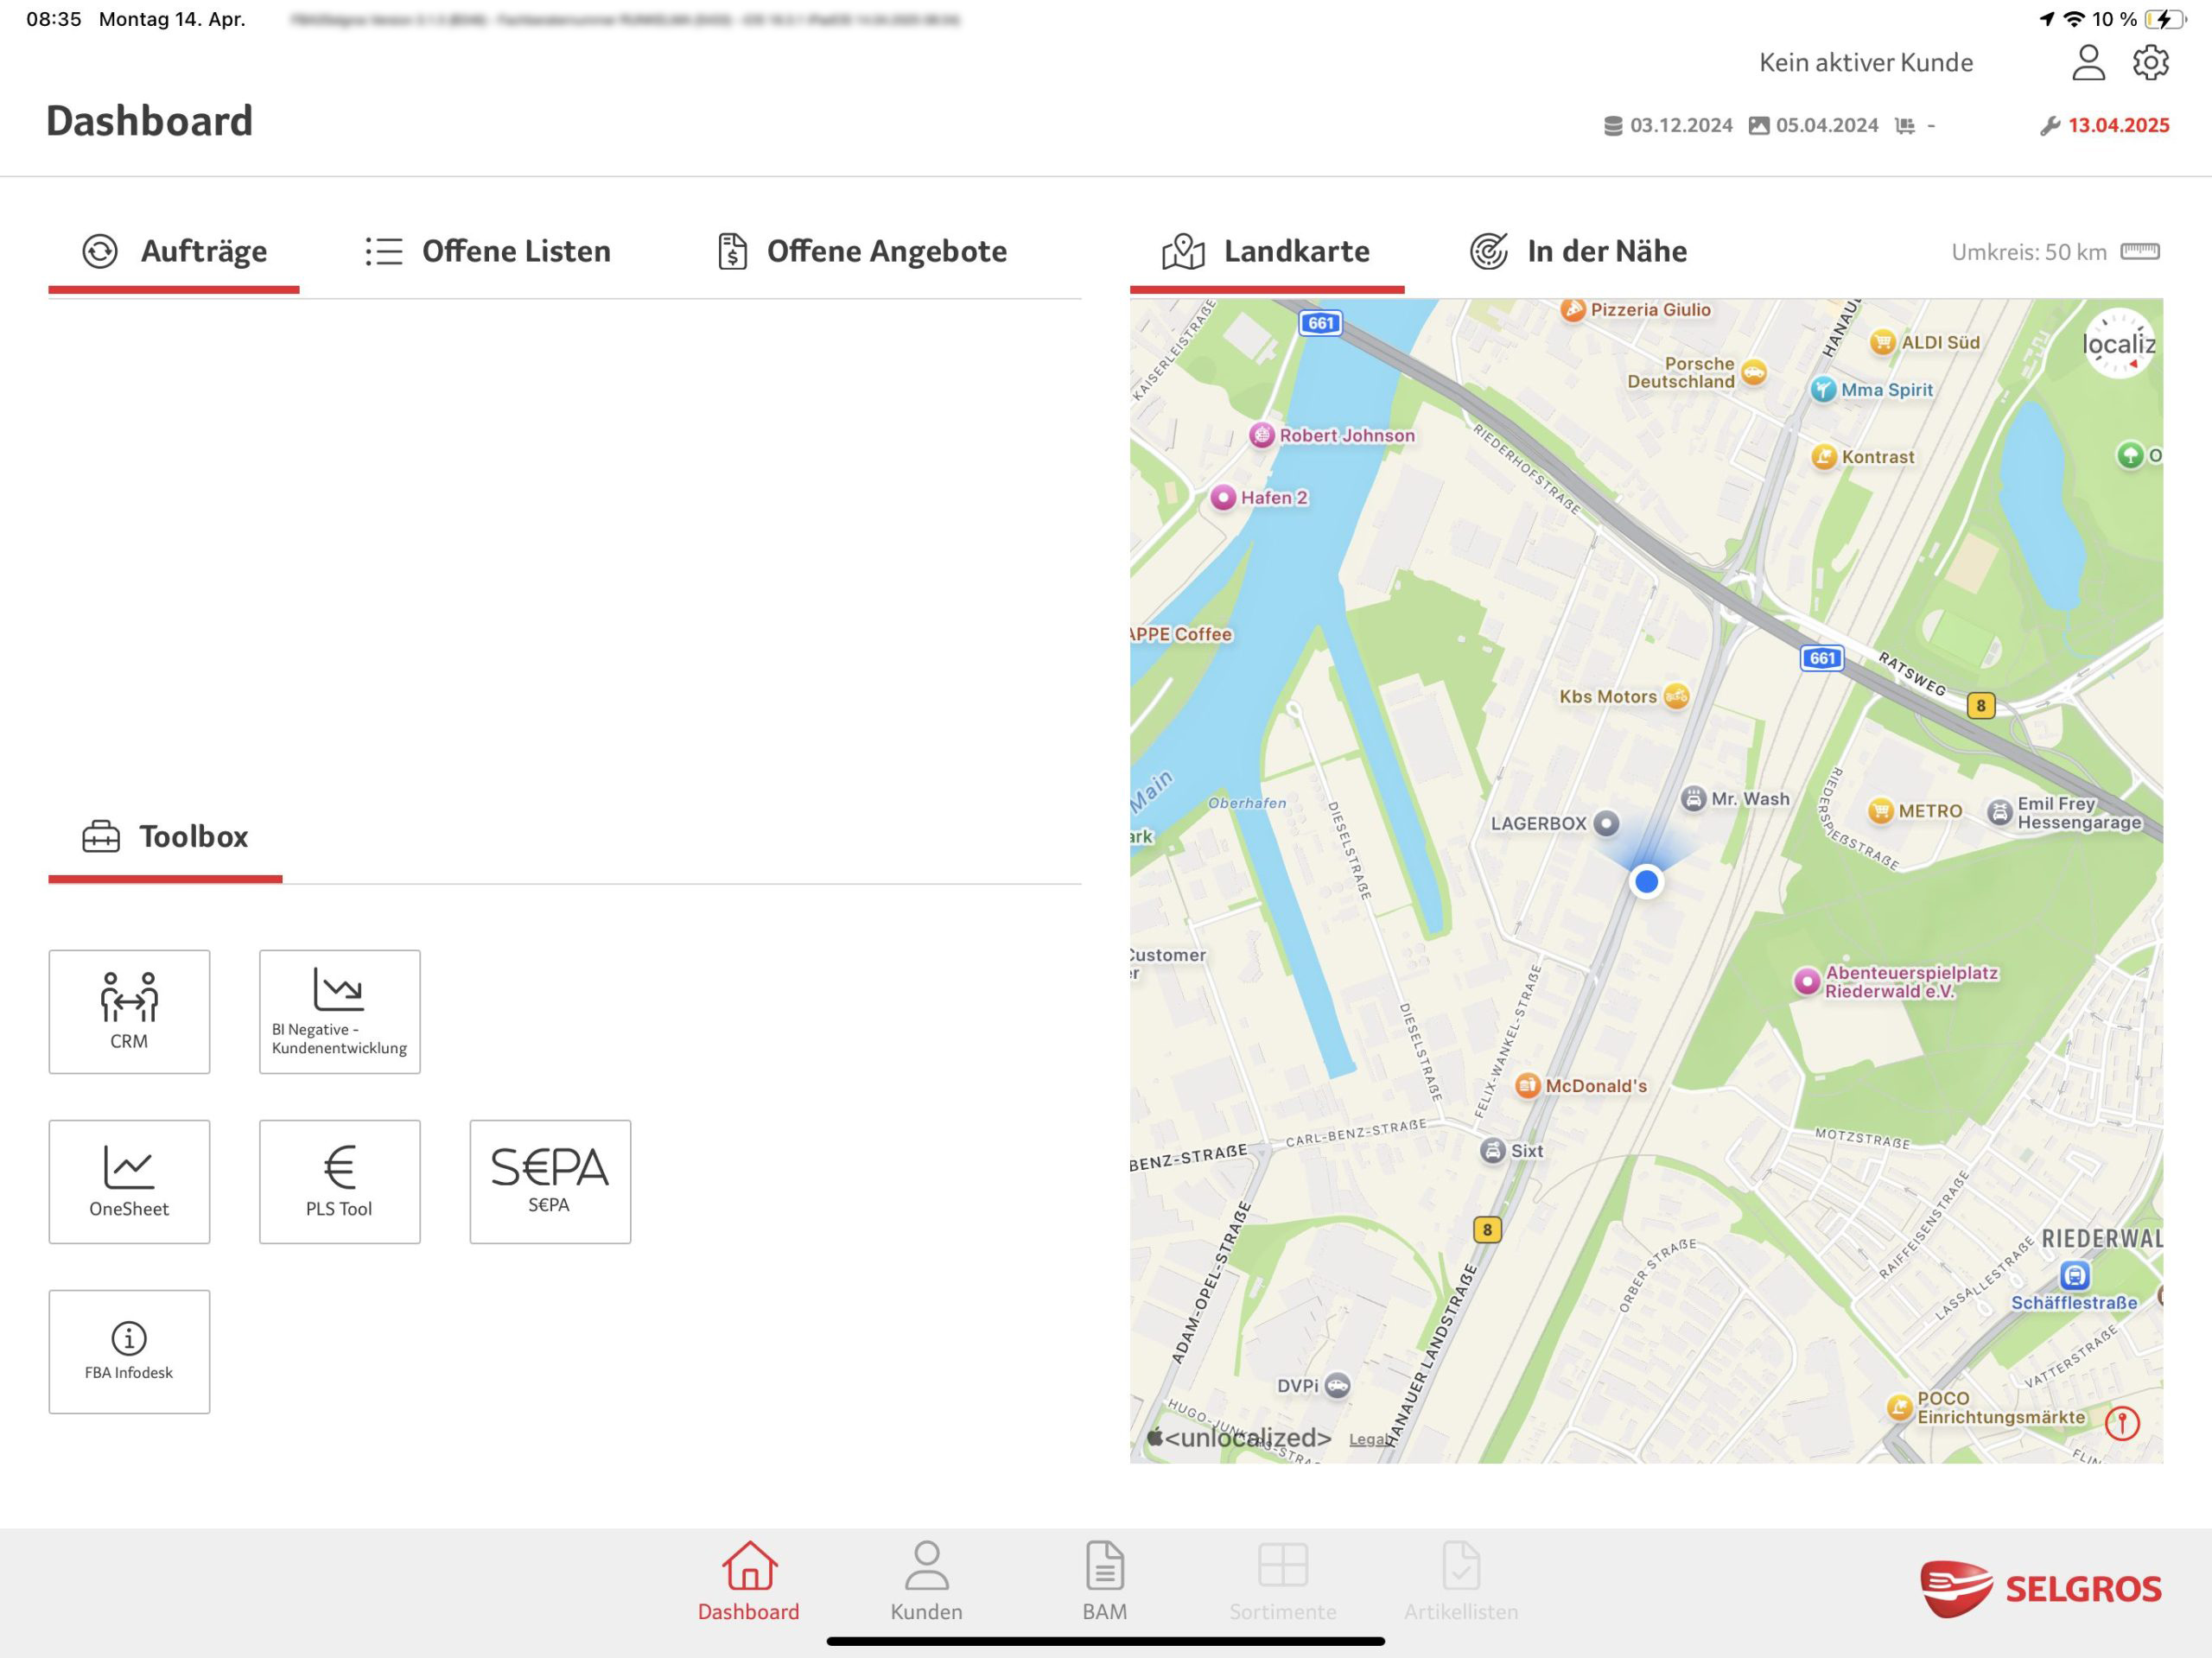Tap the red map info icon

[2121, 1422]
